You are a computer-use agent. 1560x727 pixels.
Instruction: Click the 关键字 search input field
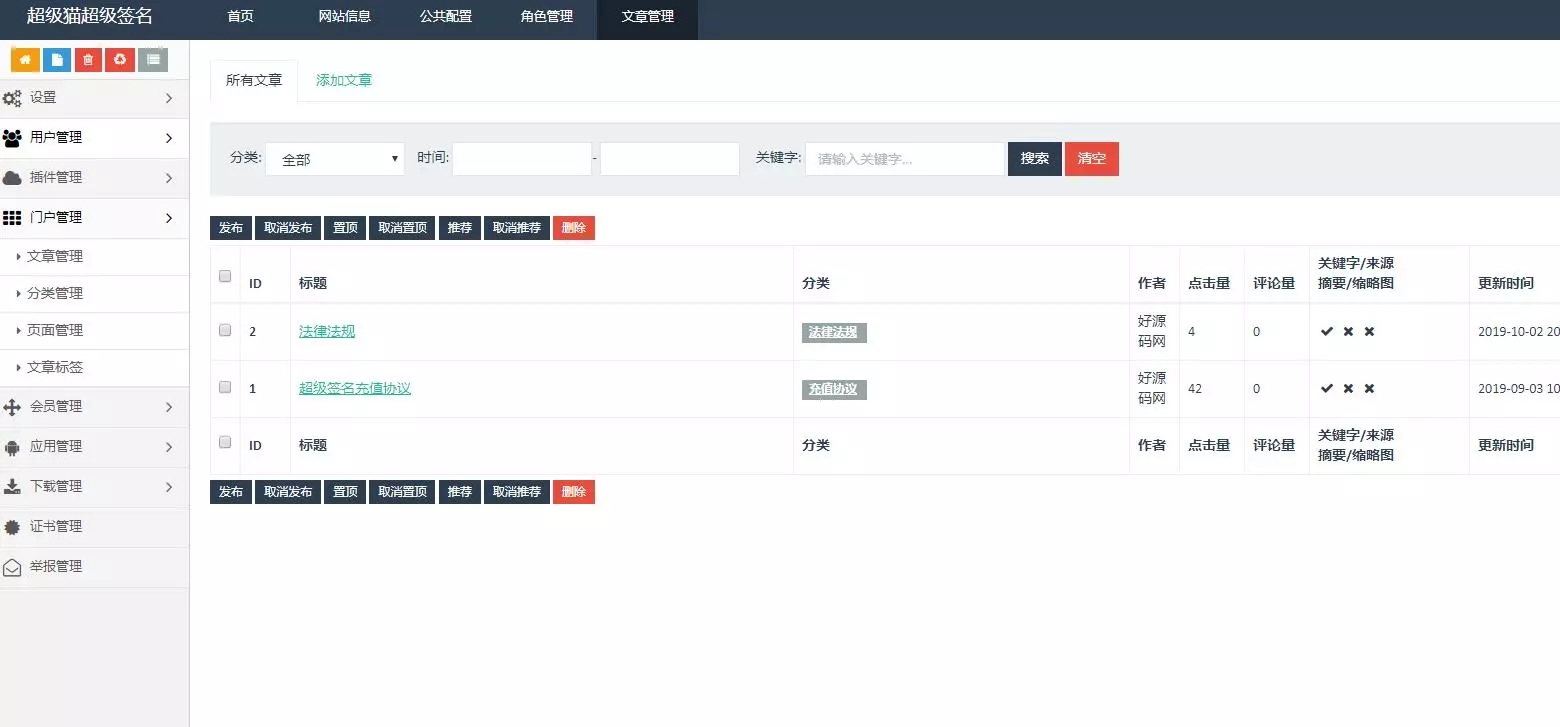pyautogui.click(x=904, y=159)
